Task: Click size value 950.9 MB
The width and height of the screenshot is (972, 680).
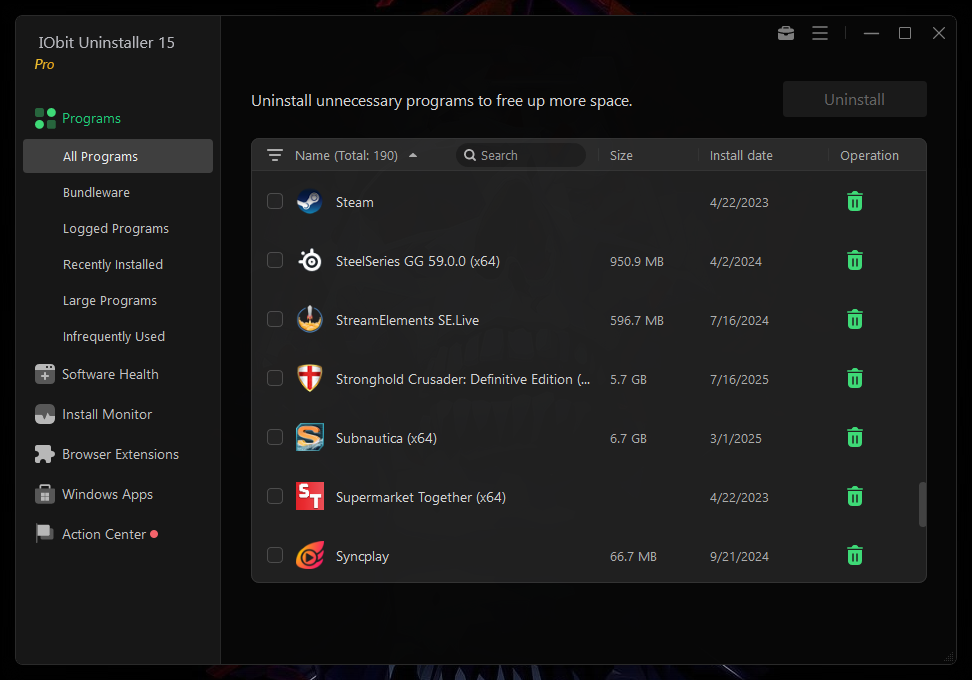Action: (x=636, y=261)
